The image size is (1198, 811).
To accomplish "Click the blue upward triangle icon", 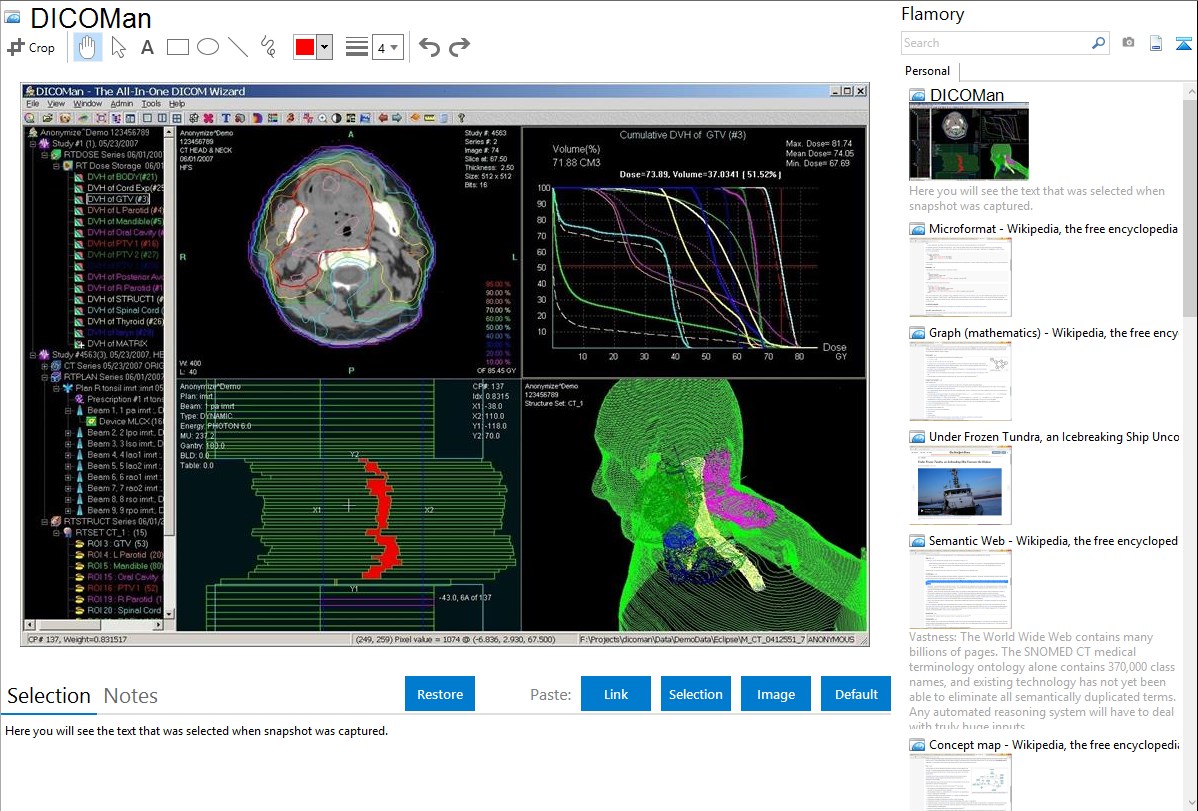I will point(1183,43).
